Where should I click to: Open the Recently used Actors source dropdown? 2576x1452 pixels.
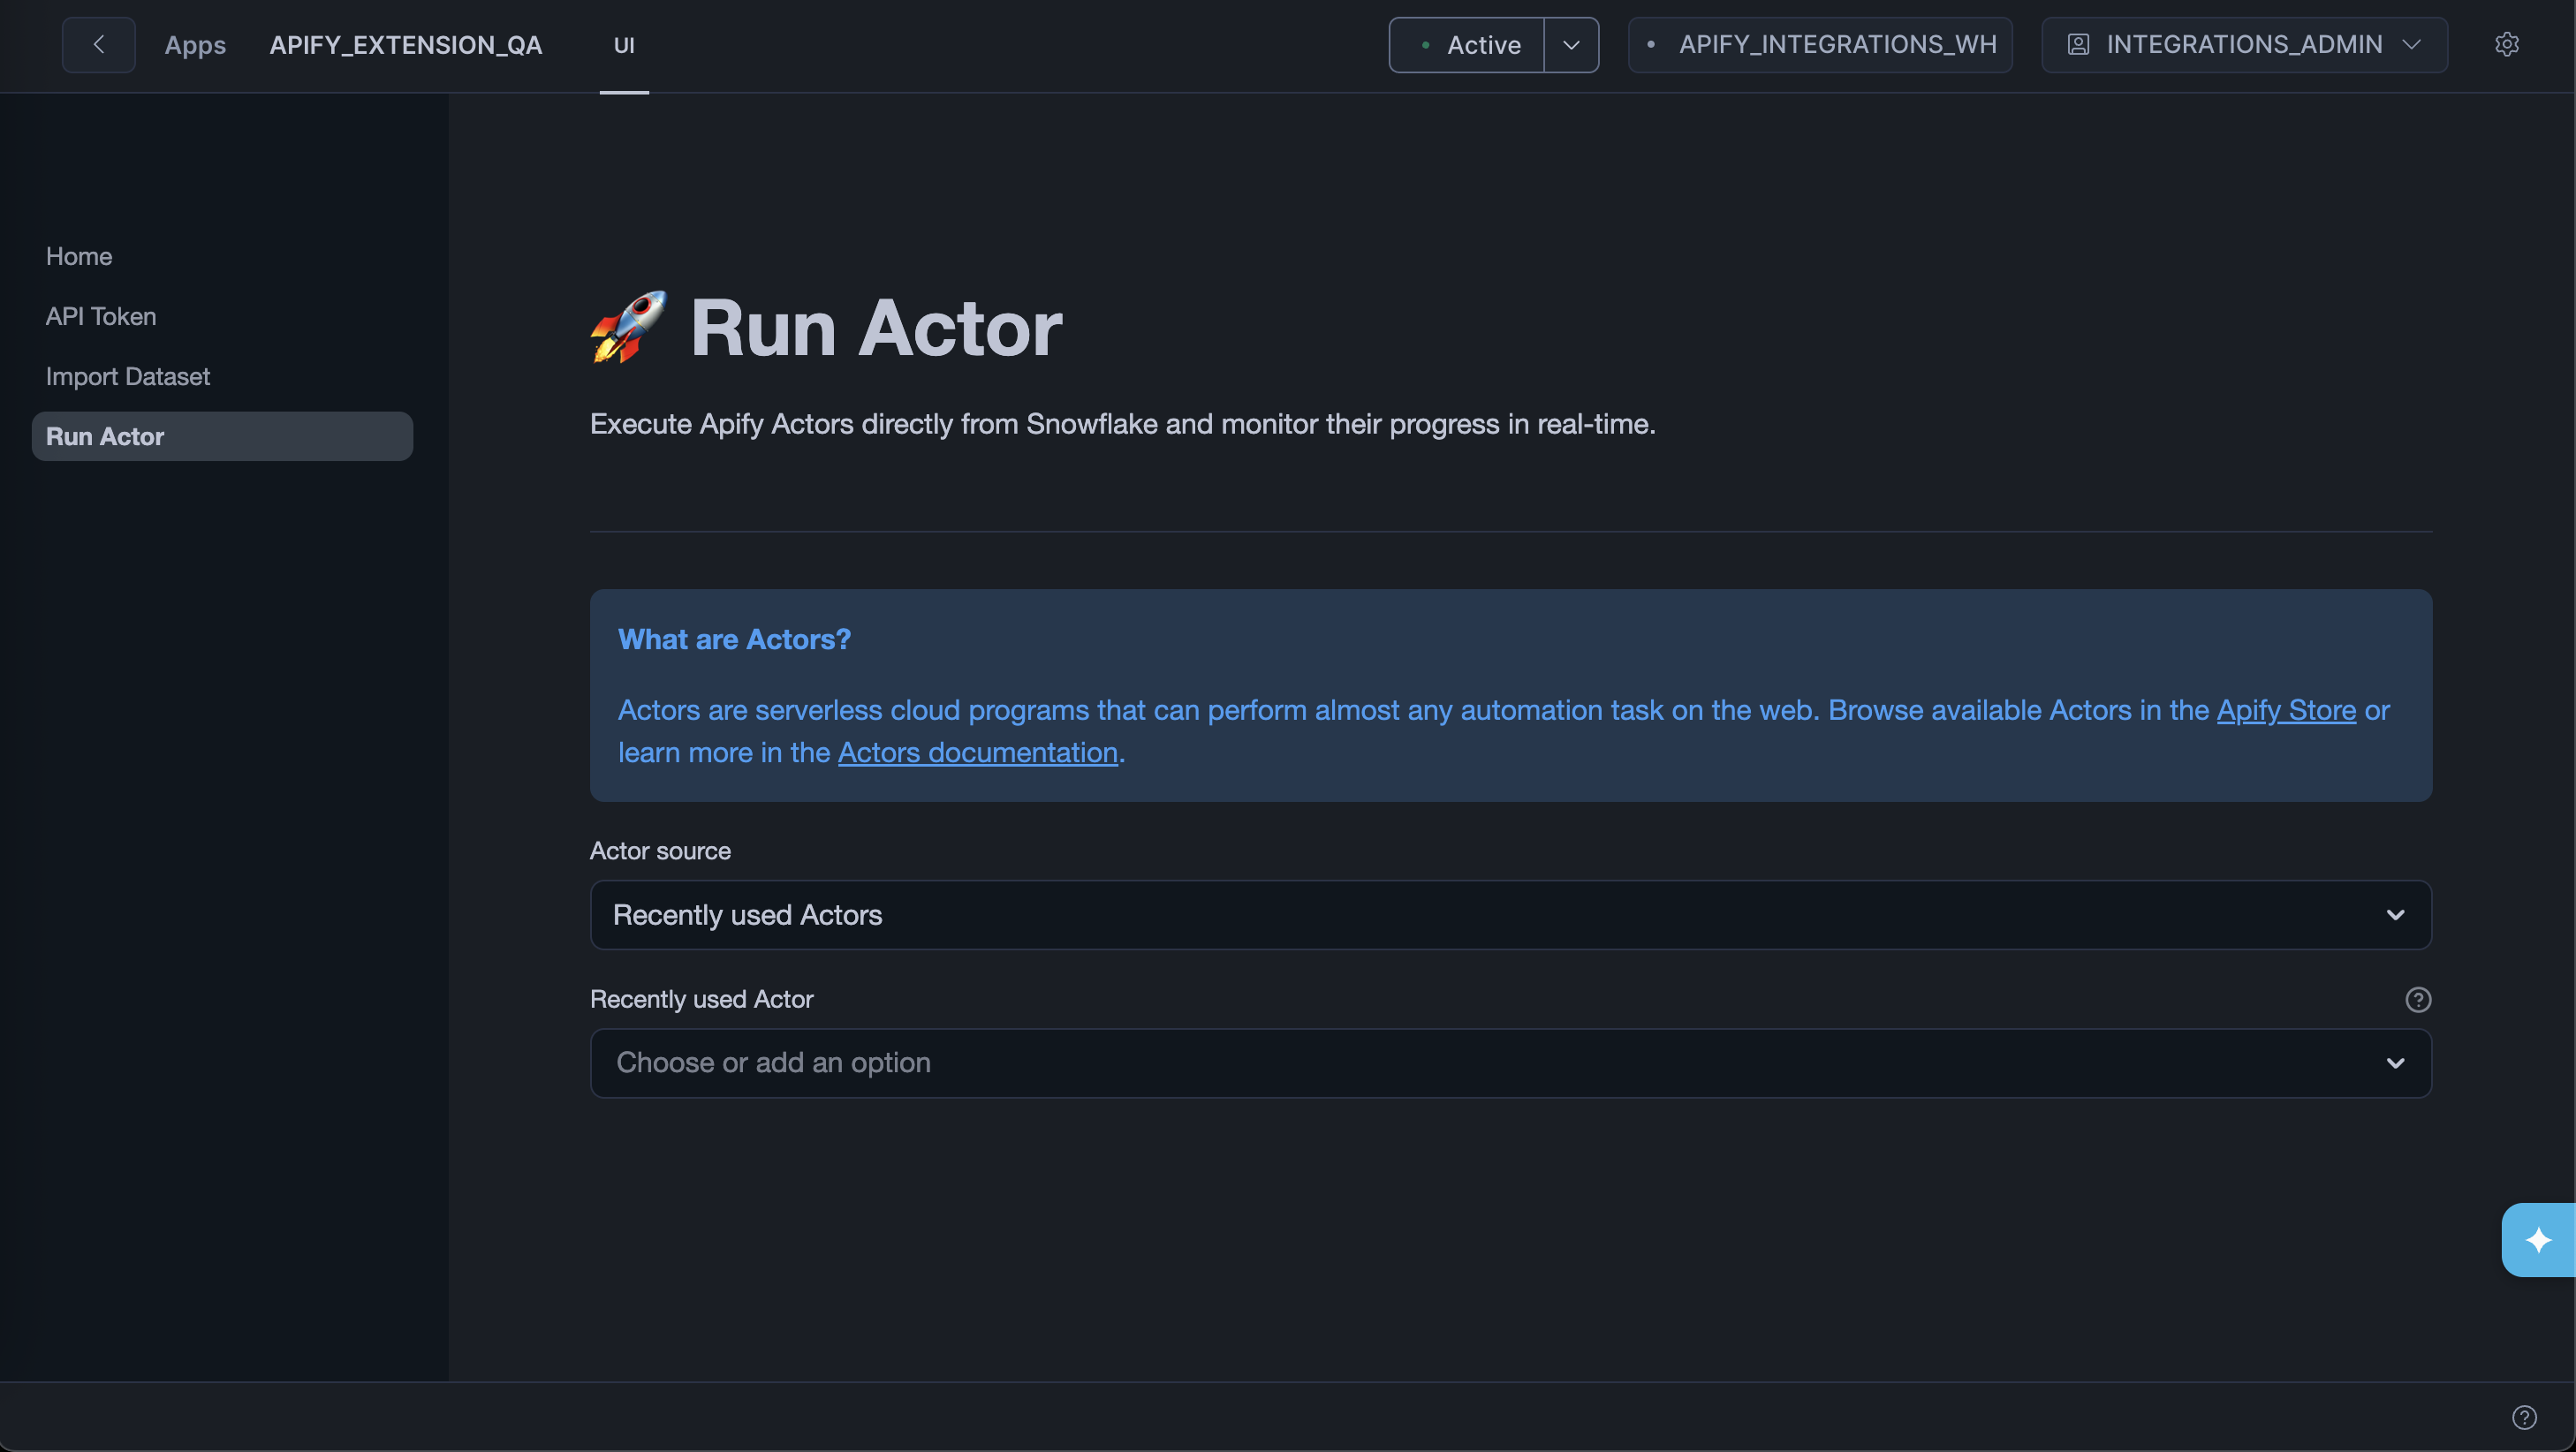point(1510,915)
